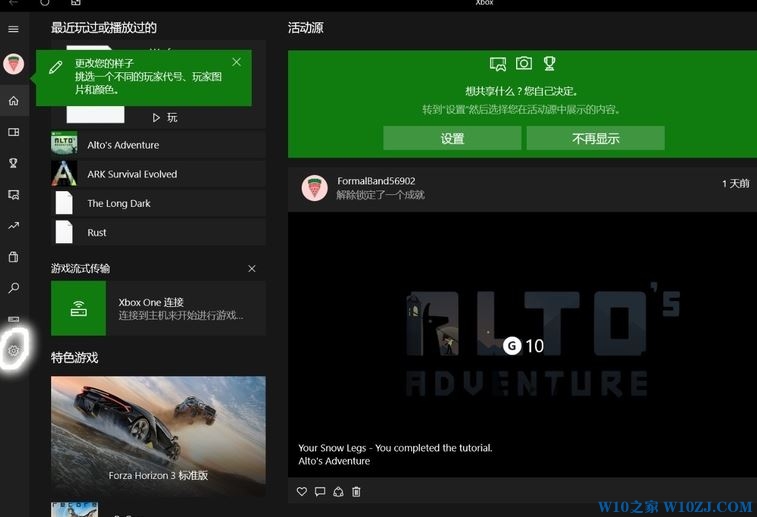Open My games sidebar icon

coord(14,132)
